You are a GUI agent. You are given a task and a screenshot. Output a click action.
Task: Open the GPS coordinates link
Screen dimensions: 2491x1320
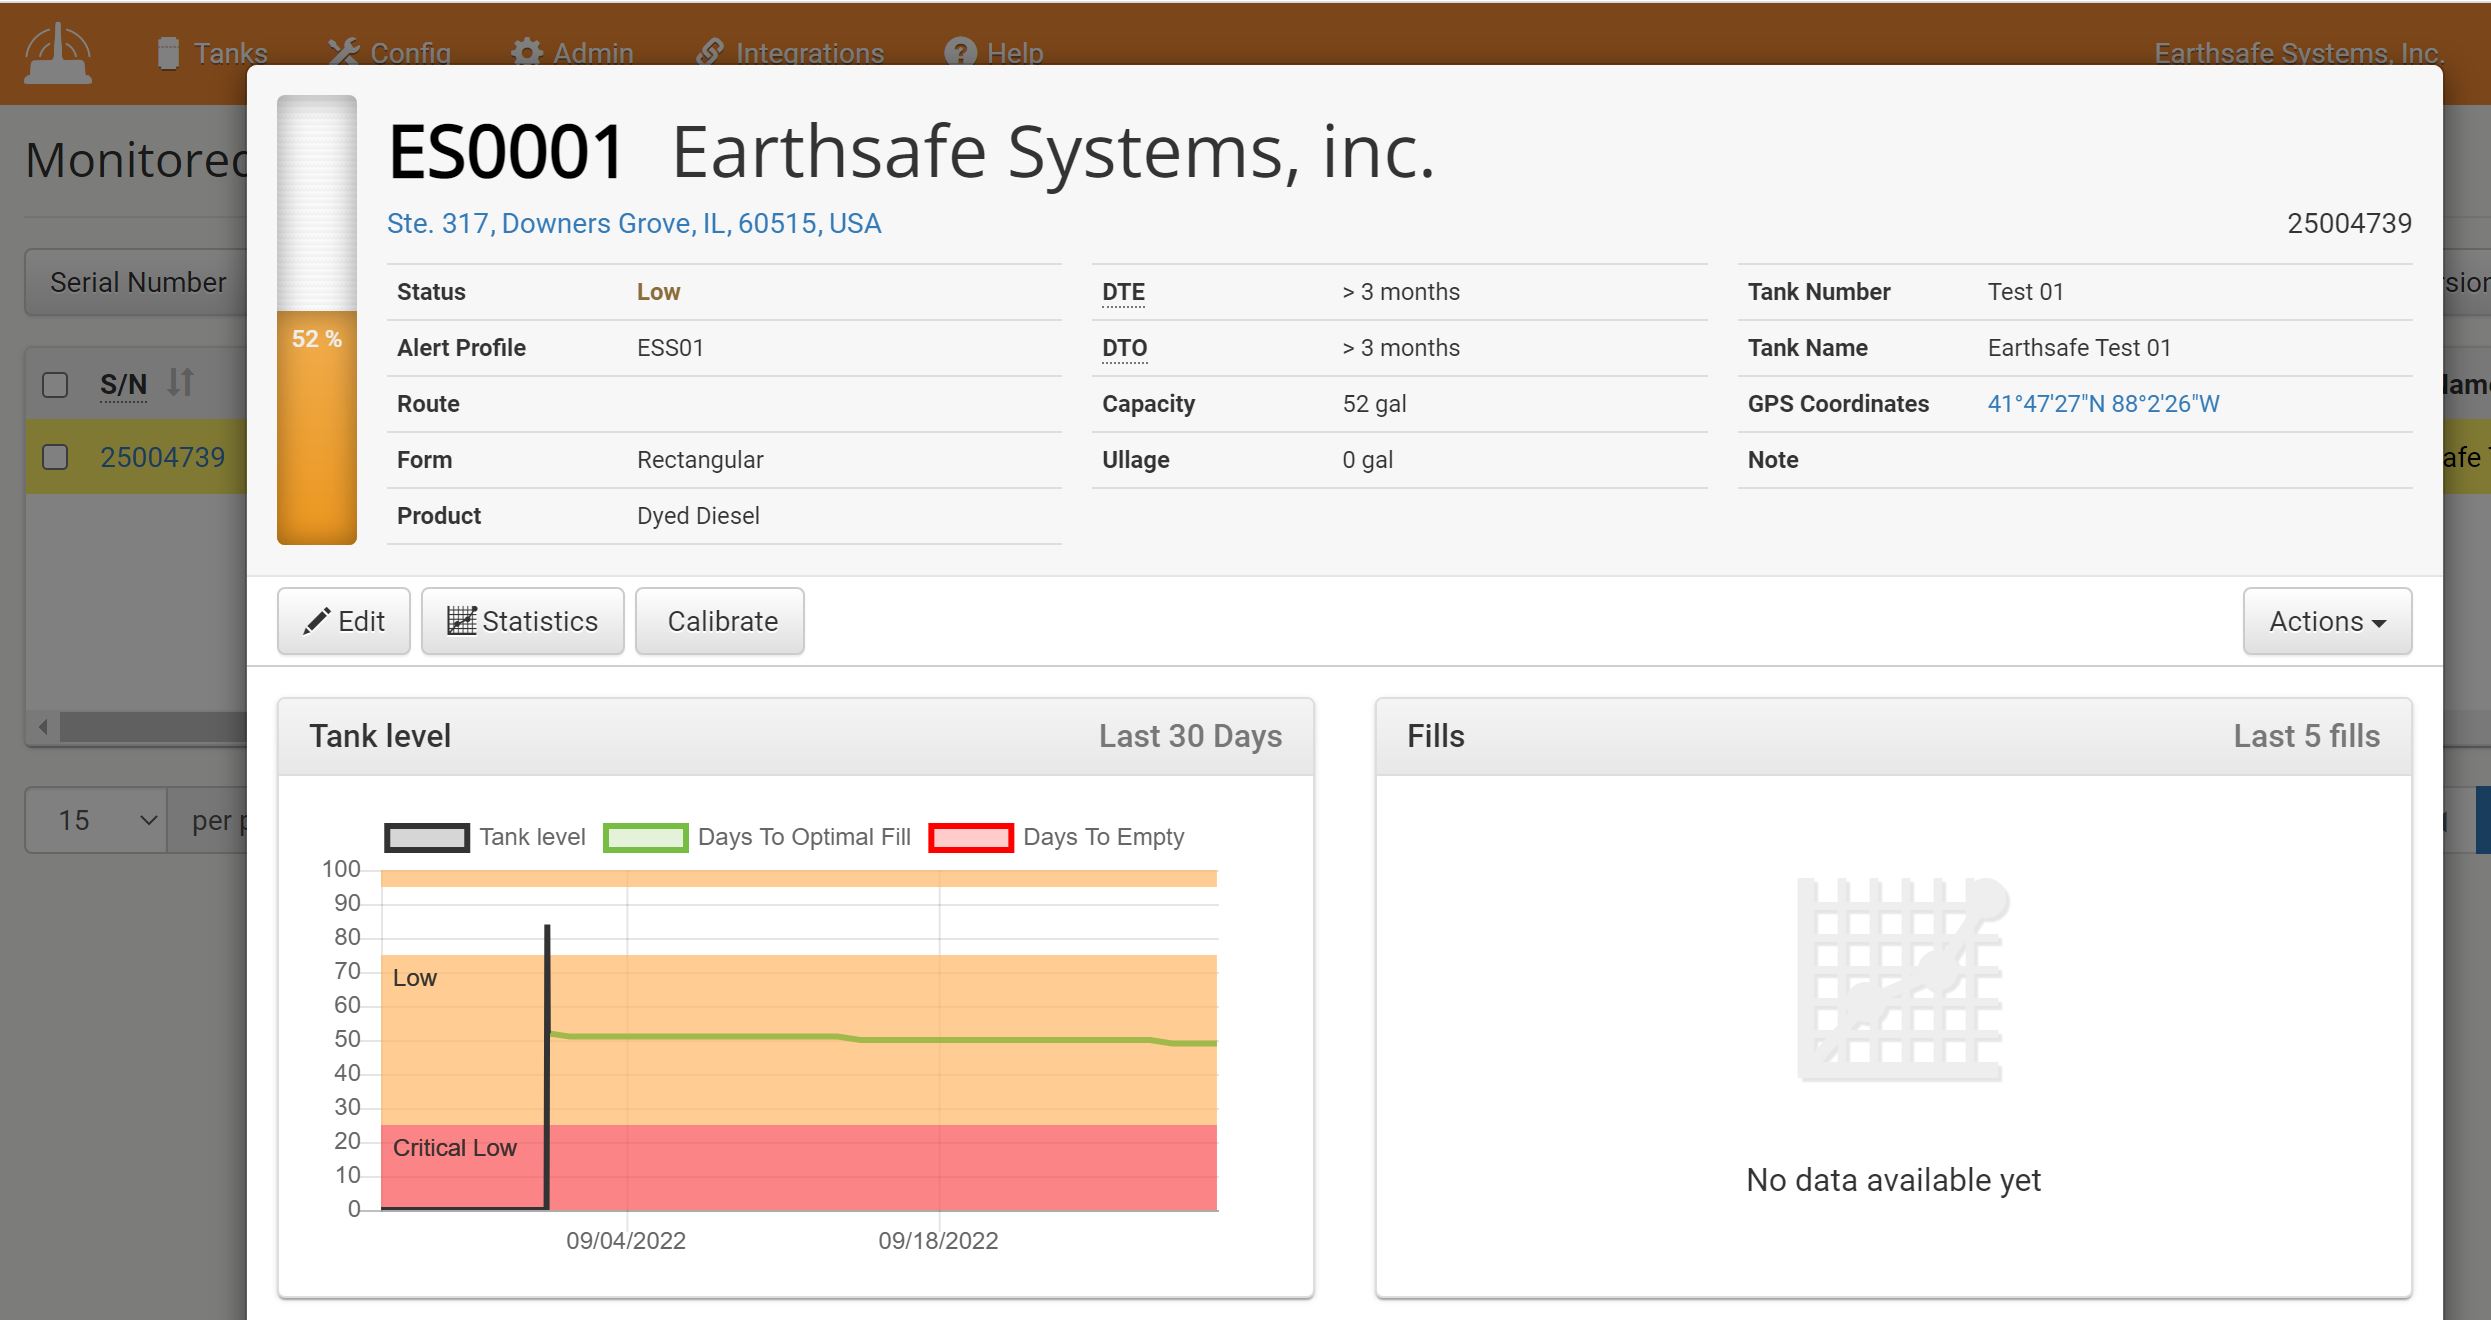pos(2103,404)
